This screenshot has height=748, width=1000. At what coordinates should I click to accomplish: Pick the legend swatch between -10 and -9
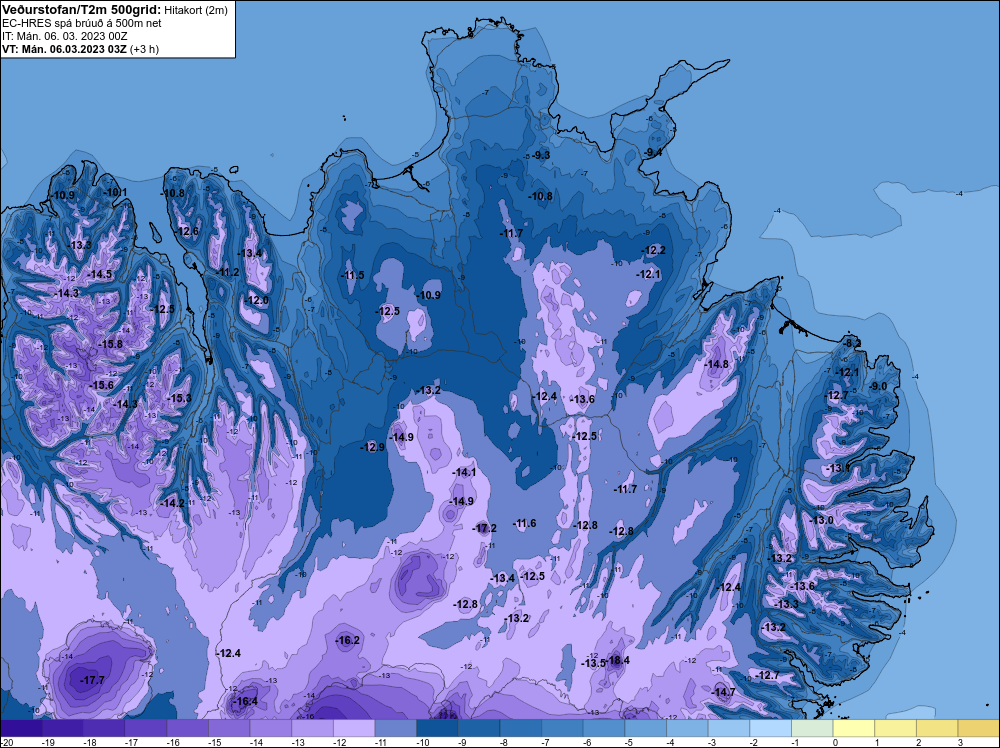pyautogui.click(x=438, y=728)
